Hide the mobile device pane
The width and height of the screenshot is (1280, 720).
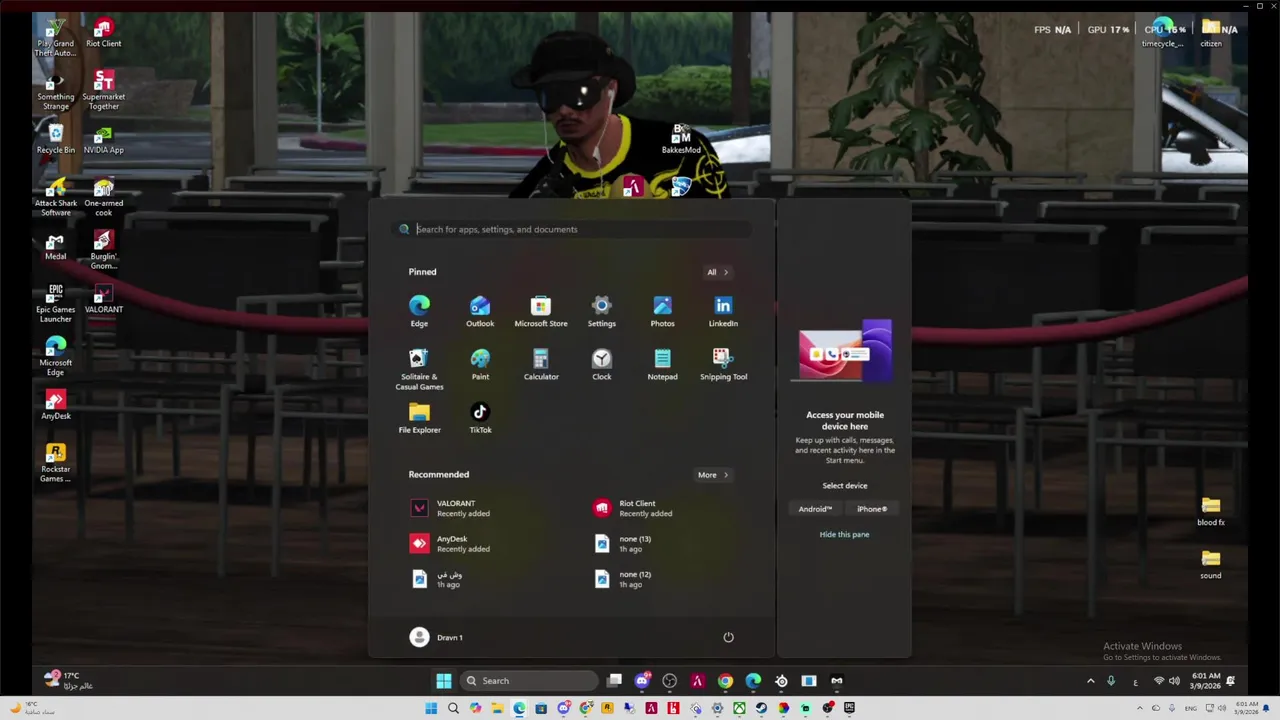coord(844,534)
